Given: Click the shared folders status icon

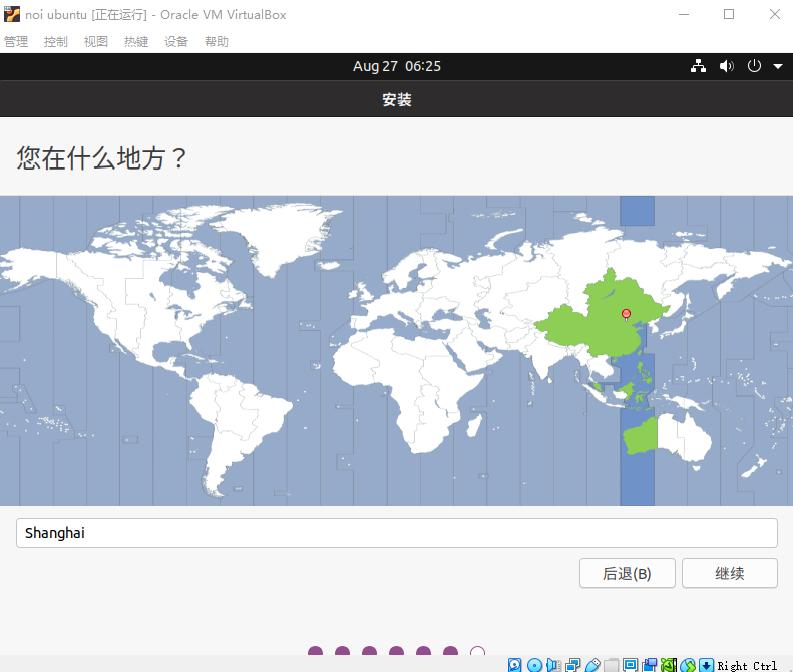Looking at the screenshot, I should click(611, 665).
